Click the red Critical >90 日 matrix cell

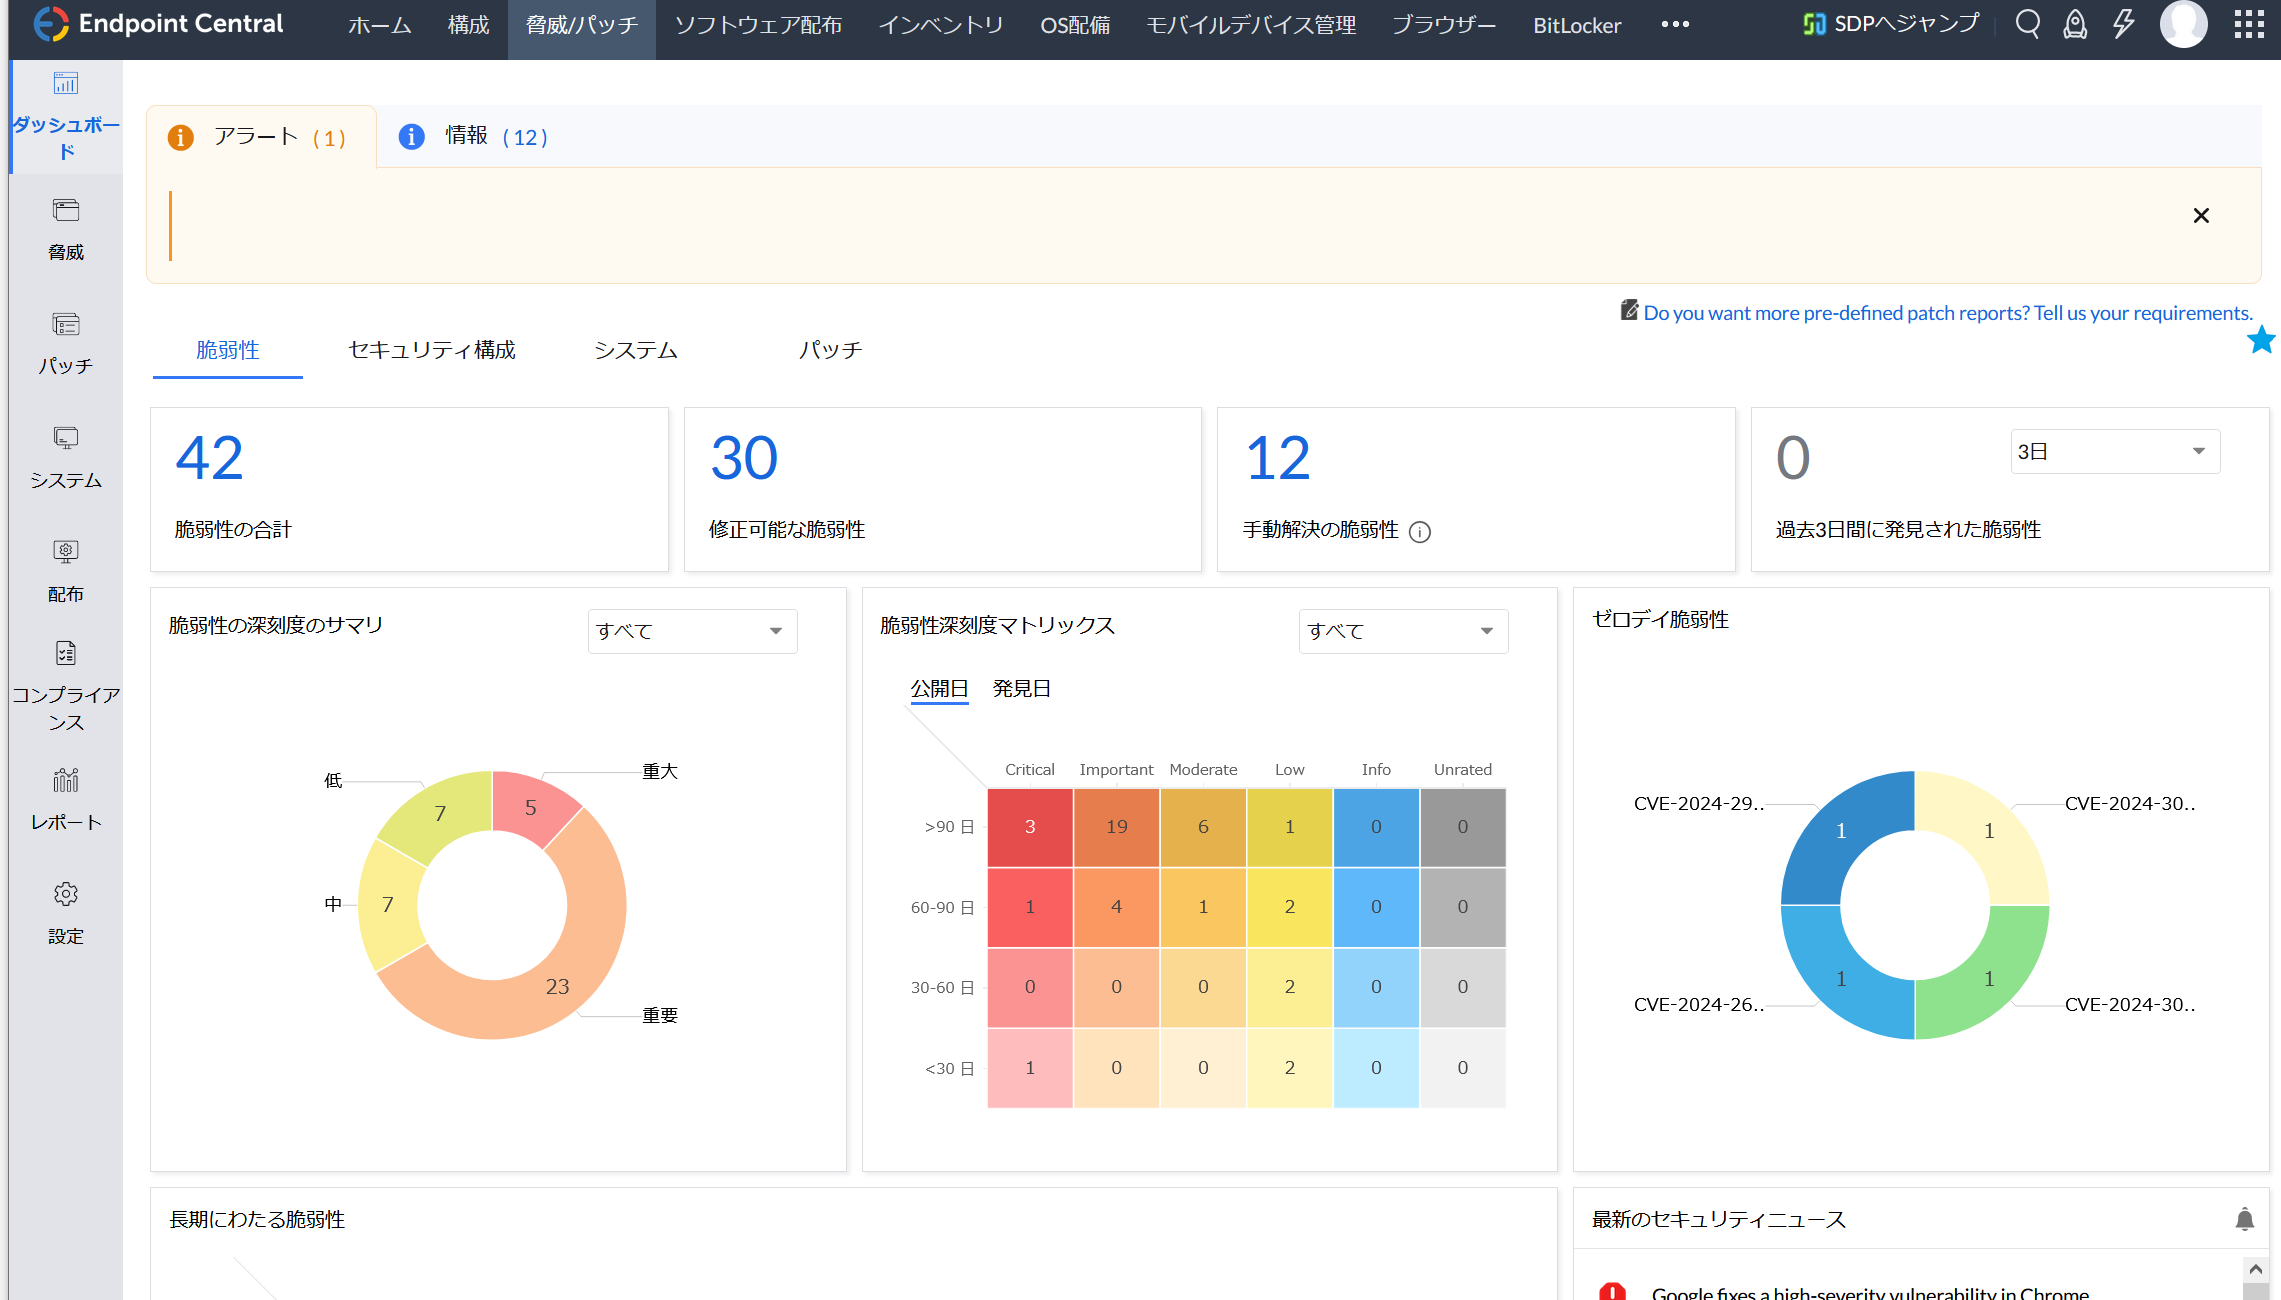(x=1030, y=827)
